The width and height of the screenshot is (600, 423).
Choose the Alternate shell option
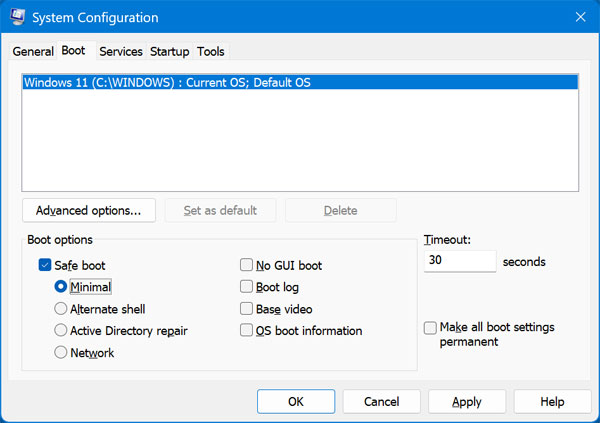coord(60,309)
